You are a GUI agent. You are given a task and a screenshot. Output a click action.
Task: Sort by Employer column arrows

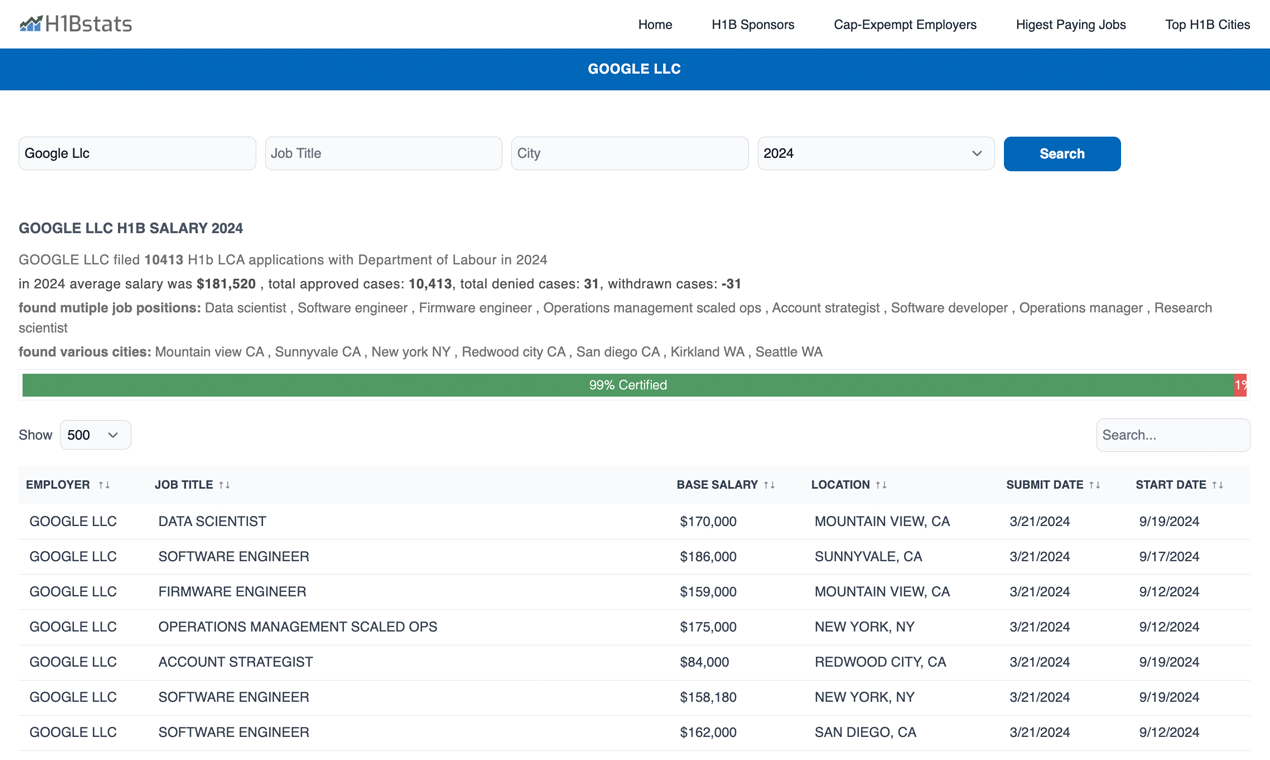[x=104, y=485]
